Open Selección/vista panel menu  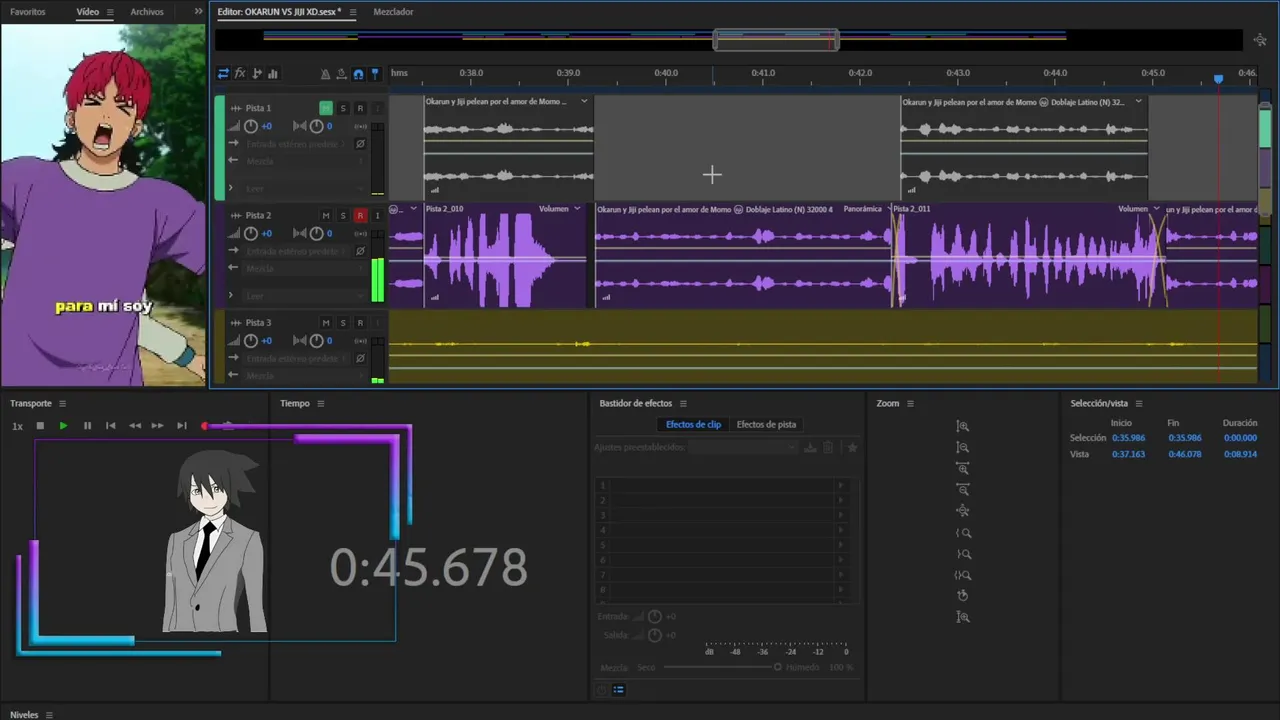click(1139, 404)
